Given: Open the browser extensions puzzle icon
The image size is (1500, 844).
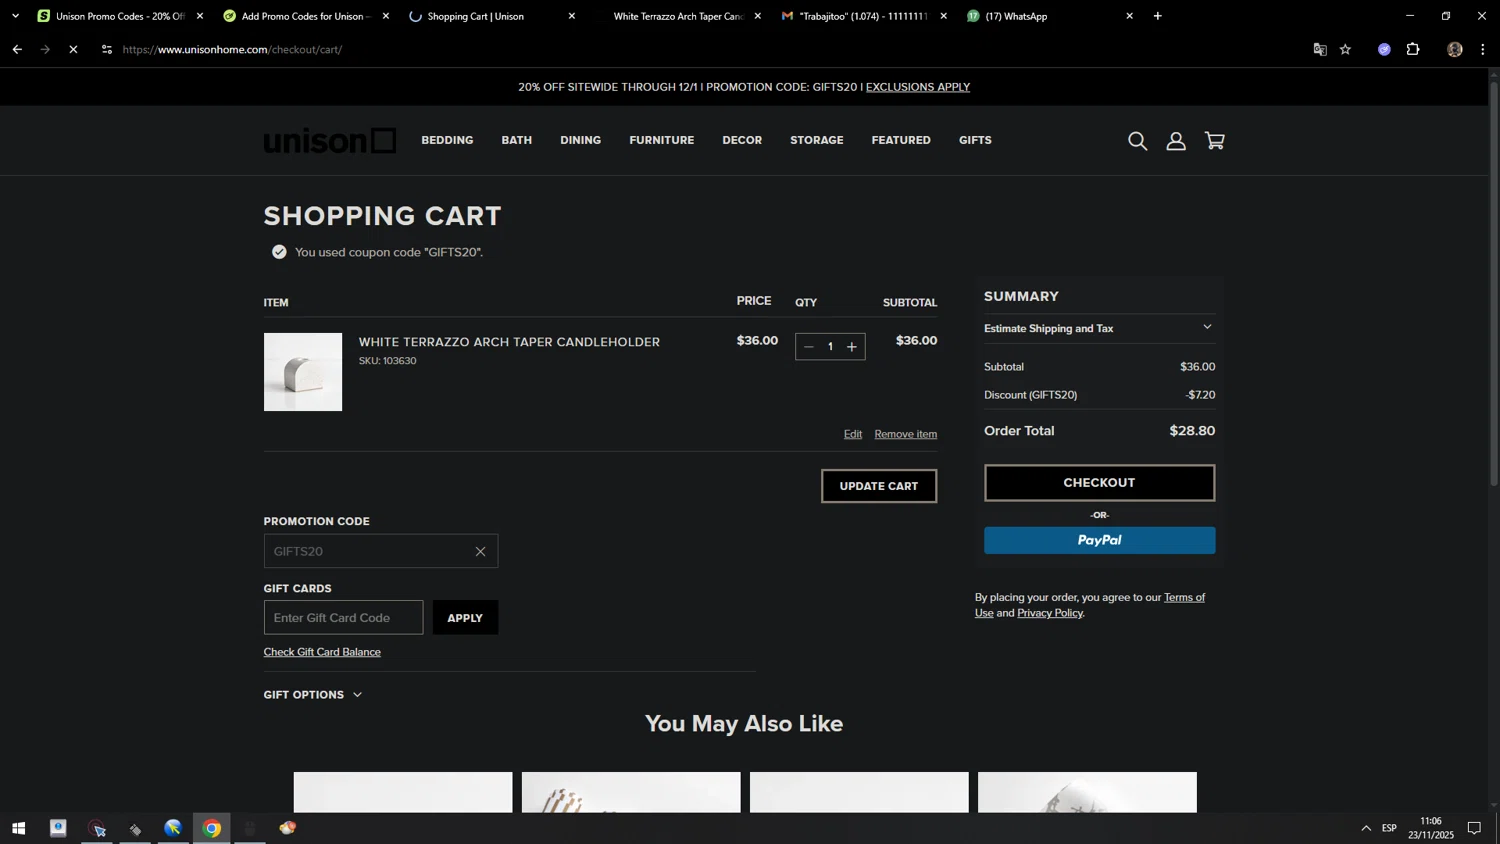Looking at the screenshot, I should coord(1413,49).
